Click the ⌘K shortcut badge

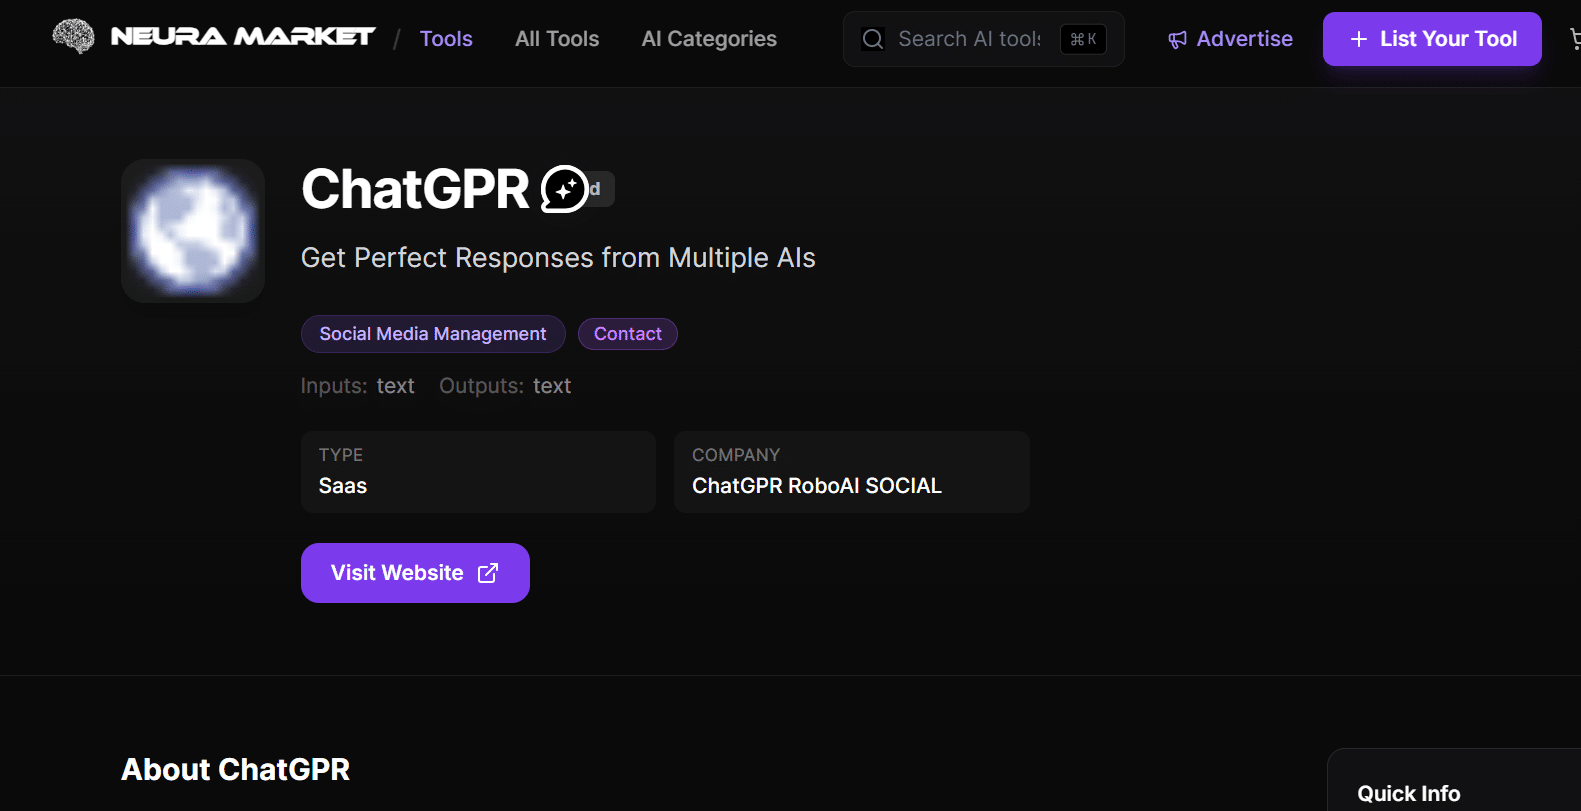coord(1083,39)
